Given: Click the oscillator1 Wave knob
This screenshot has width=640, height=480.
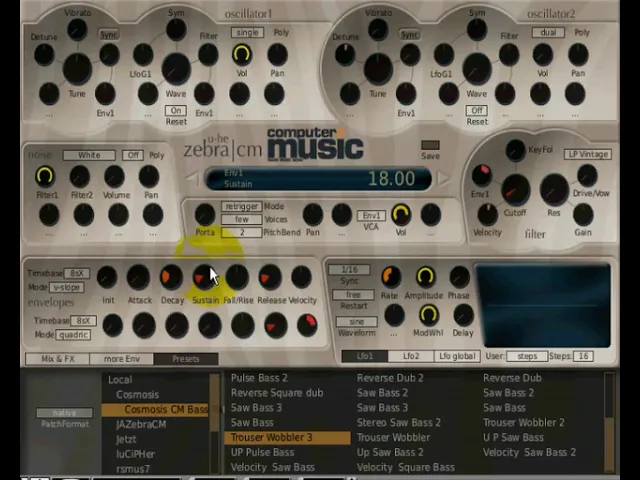Looking at the screenshot, I should coord(176,69).
